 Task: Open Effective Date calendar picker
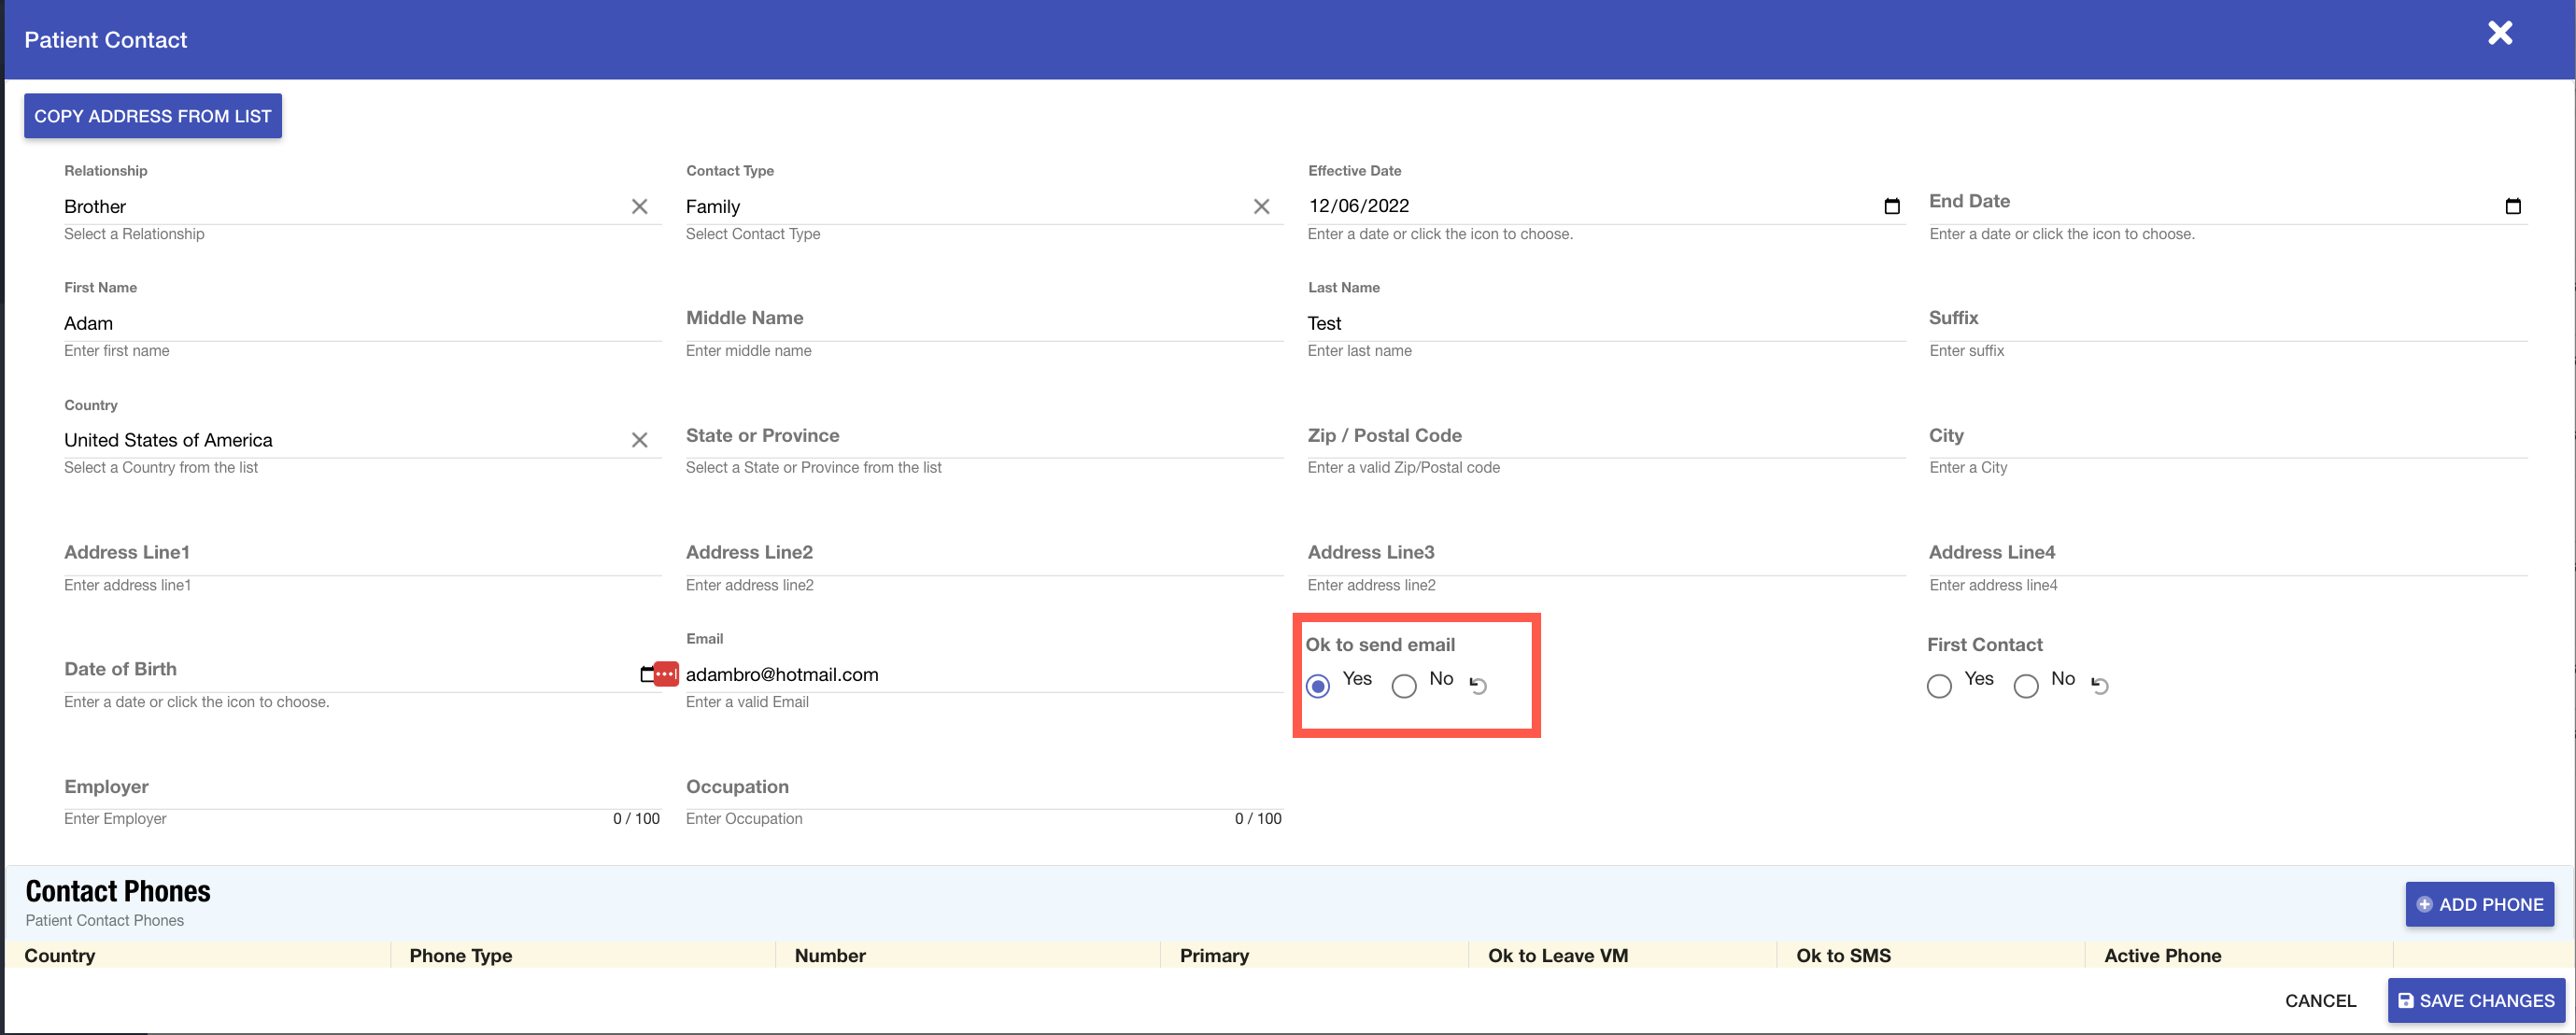click(1891, 206)
